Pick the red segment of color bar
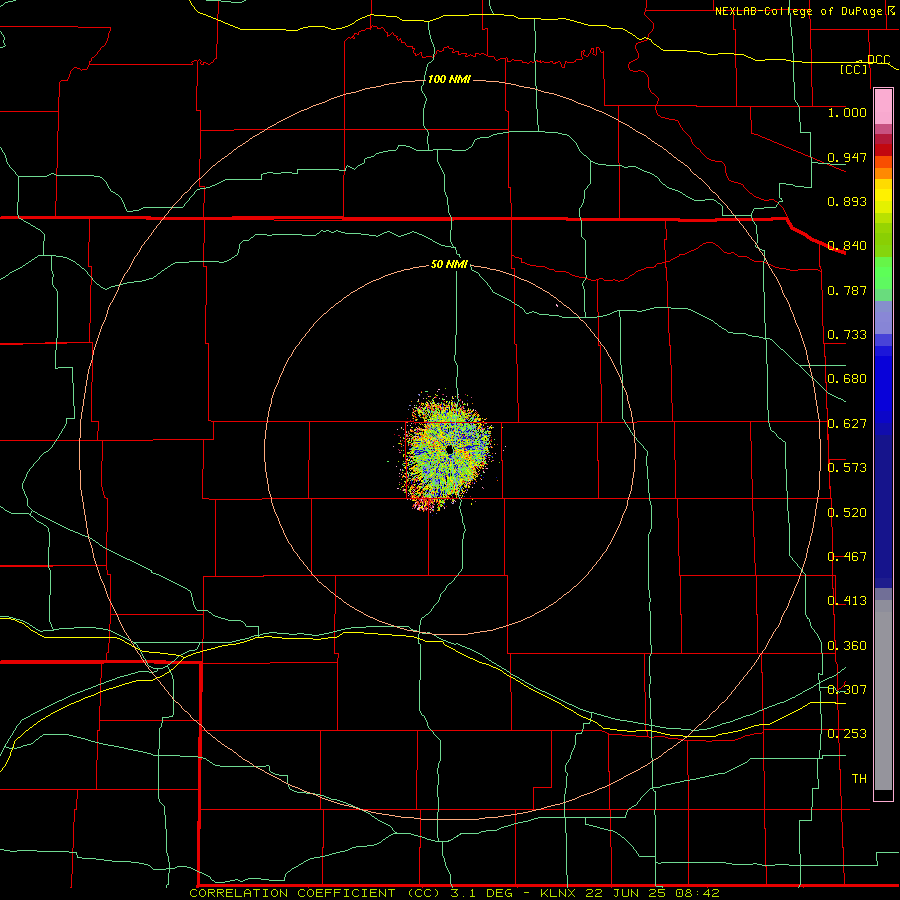 click(883, 150)
